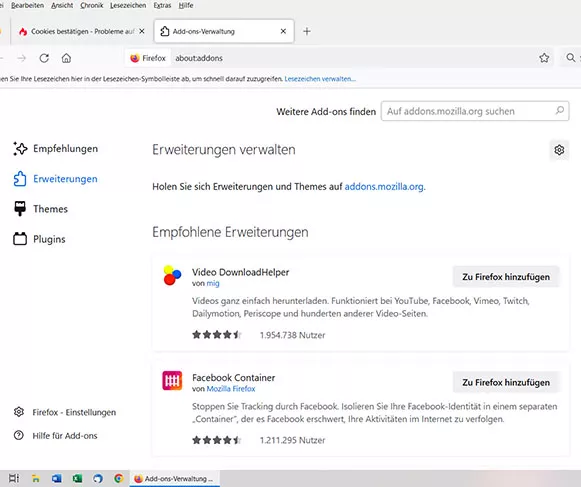
Task: Close the Add-ons-Verwaltung tab
Action: (283, 32)
